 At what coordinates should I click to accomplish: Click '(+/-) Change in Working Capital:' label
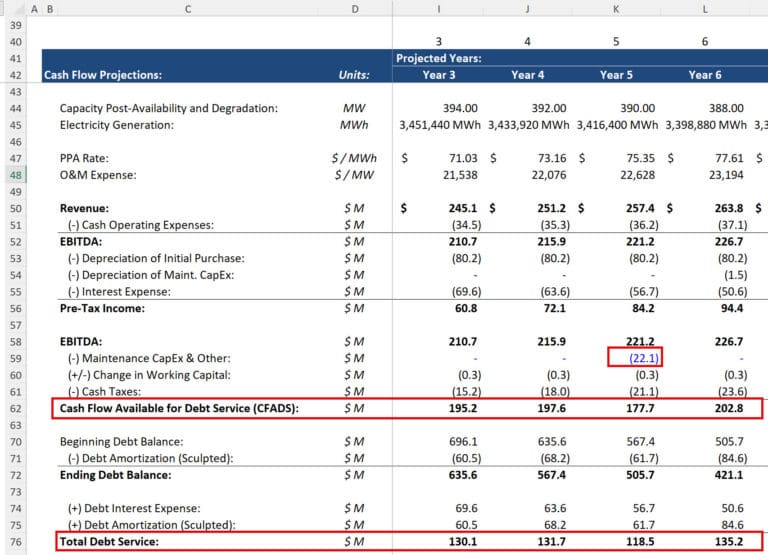(149, 375)
